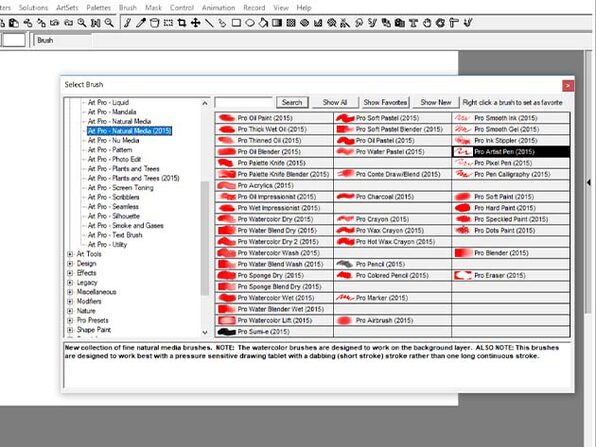
Task: Select the Brush tool in the toolbar
Action: tap(128, 23)
